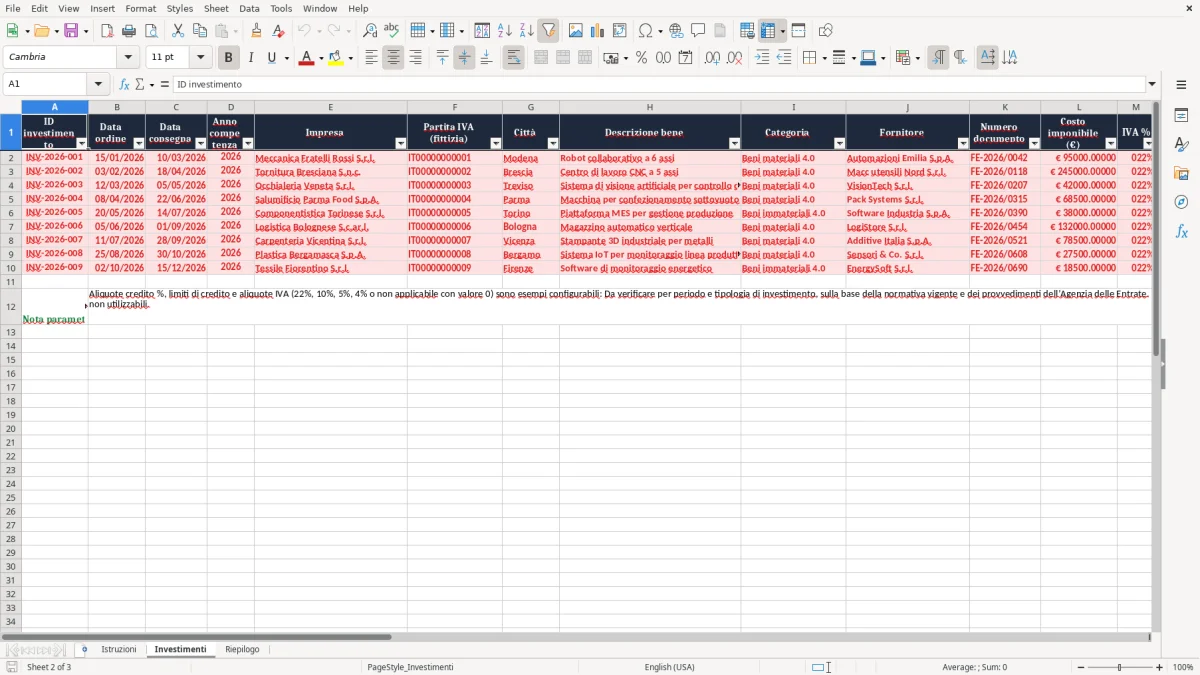The height and width of the screenshot is (675, 1200).
Task: Click the Font Color red swatch
Action: click(306, 58)
